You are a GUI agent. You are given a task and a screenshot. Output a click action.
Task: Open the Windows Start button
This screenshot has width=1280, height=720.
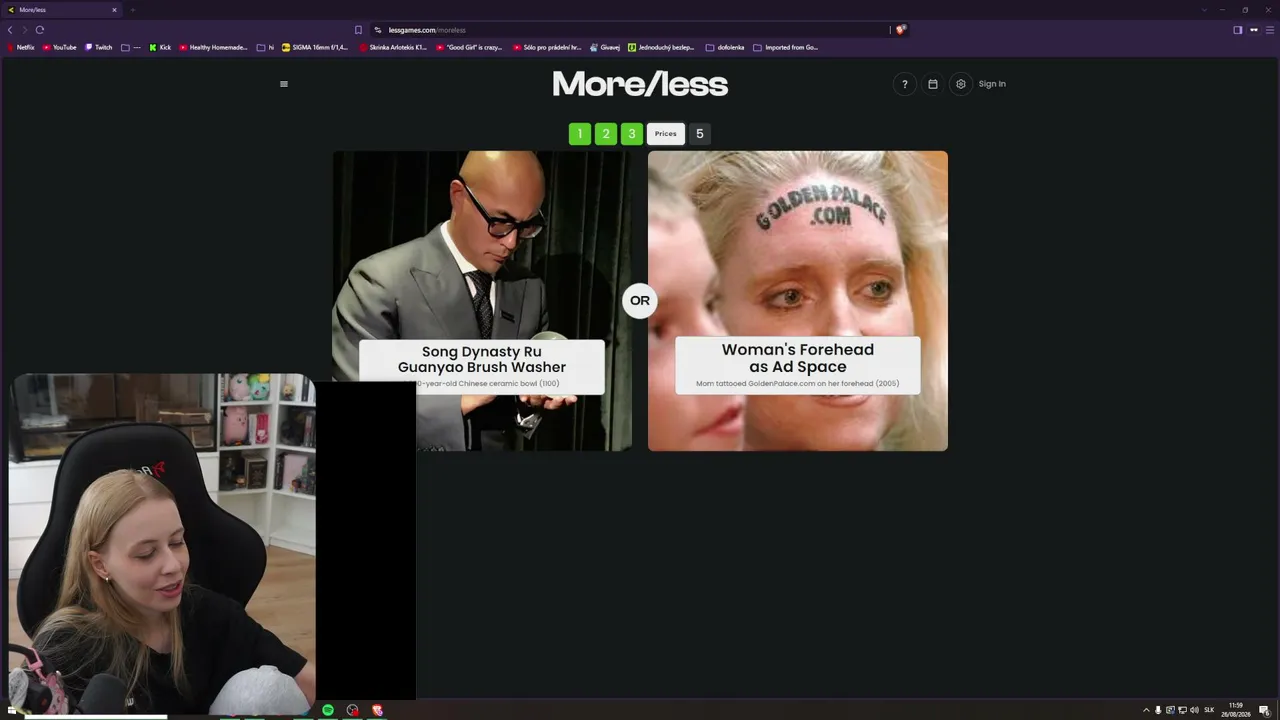[x=12, y=710]
